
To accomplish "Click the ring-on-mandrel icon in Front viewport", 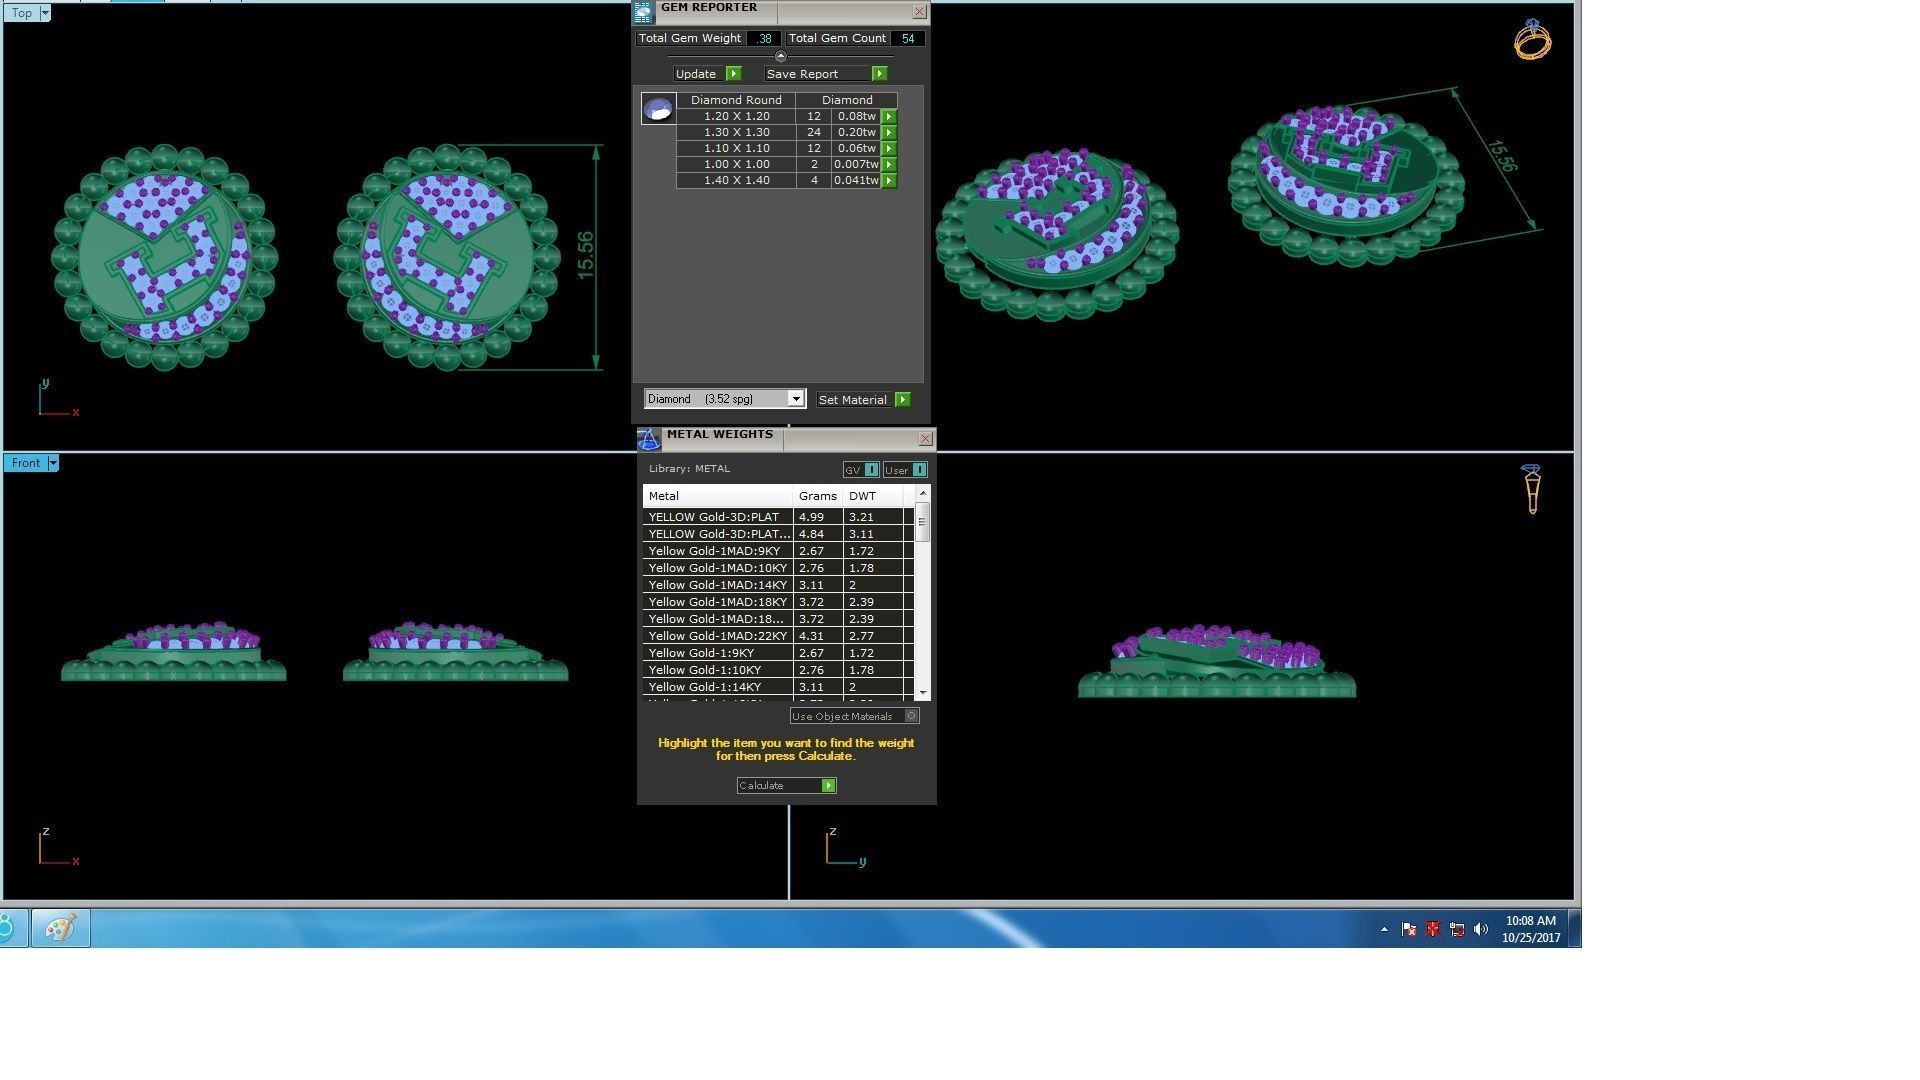I will coord(1531,488).
